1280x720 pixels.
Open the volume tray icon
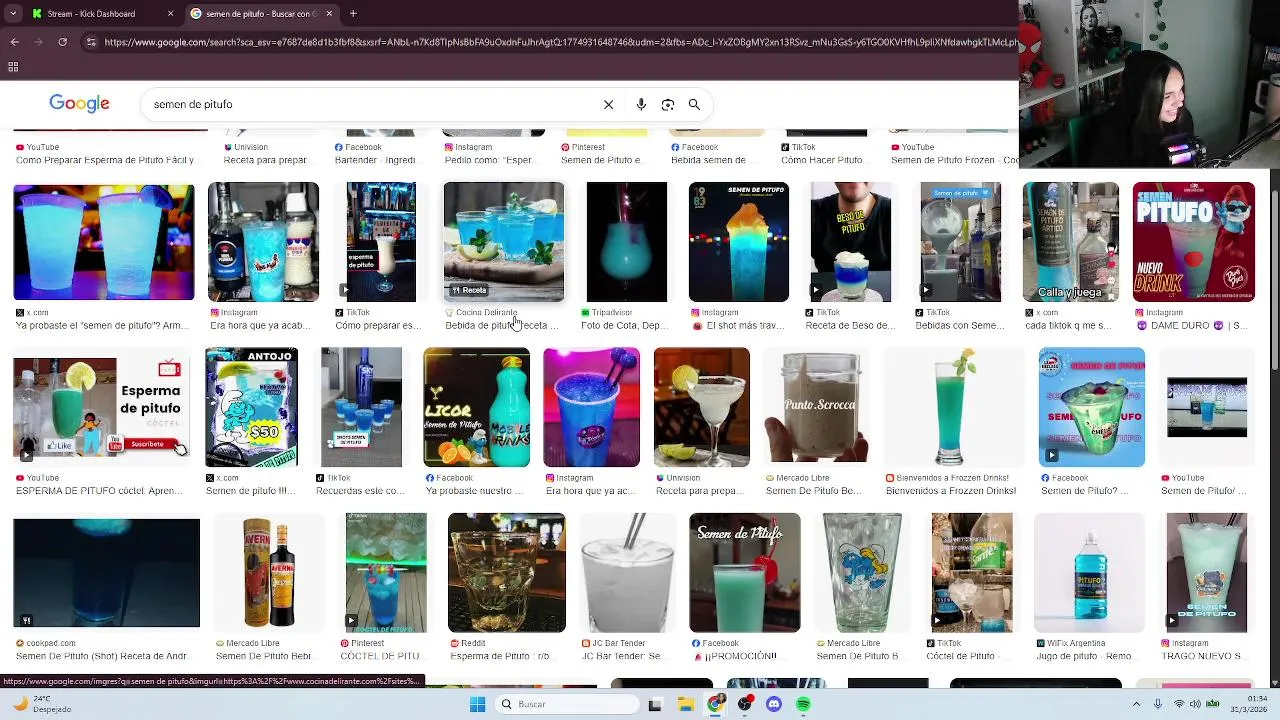tap(1195, 704)
